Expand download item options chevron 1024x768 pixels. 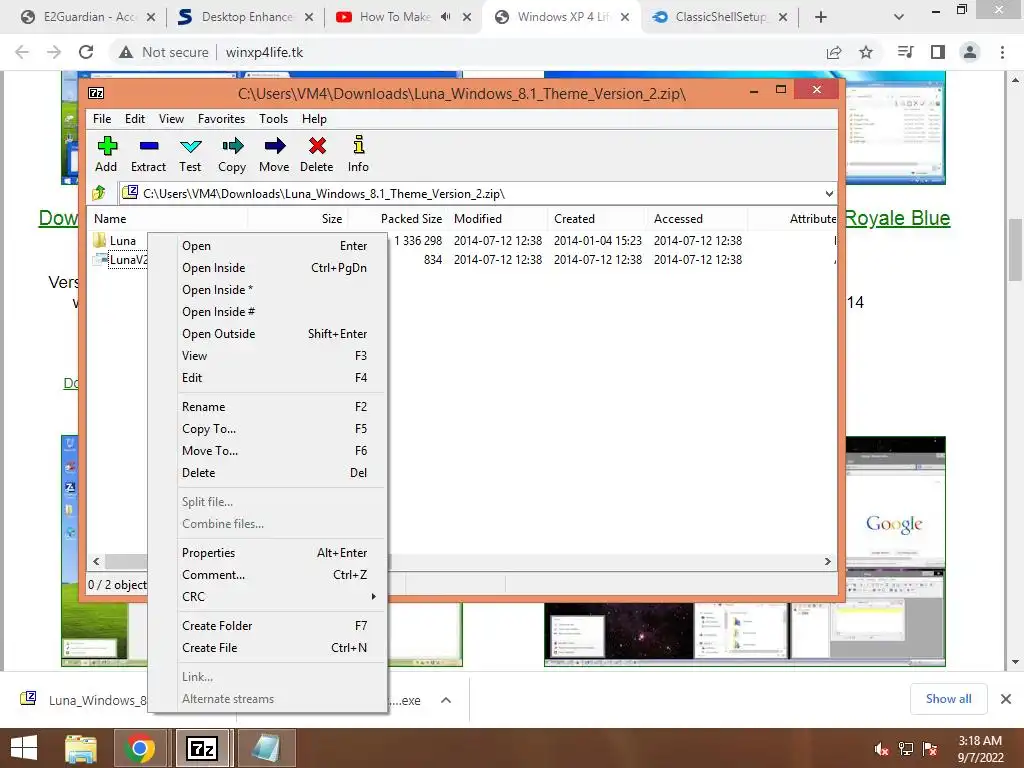pyautogui.click(x=446, y=700)
